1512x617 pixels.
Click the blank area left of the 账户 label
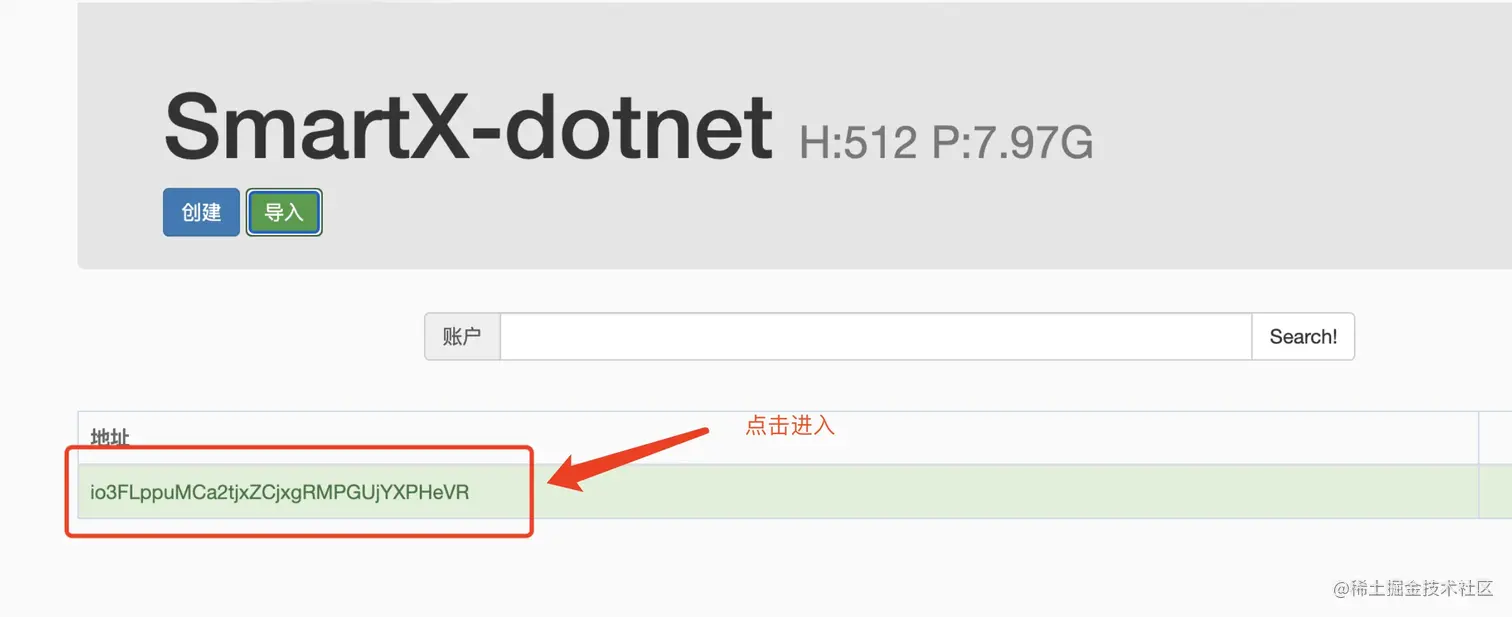(x=250, y=336)
